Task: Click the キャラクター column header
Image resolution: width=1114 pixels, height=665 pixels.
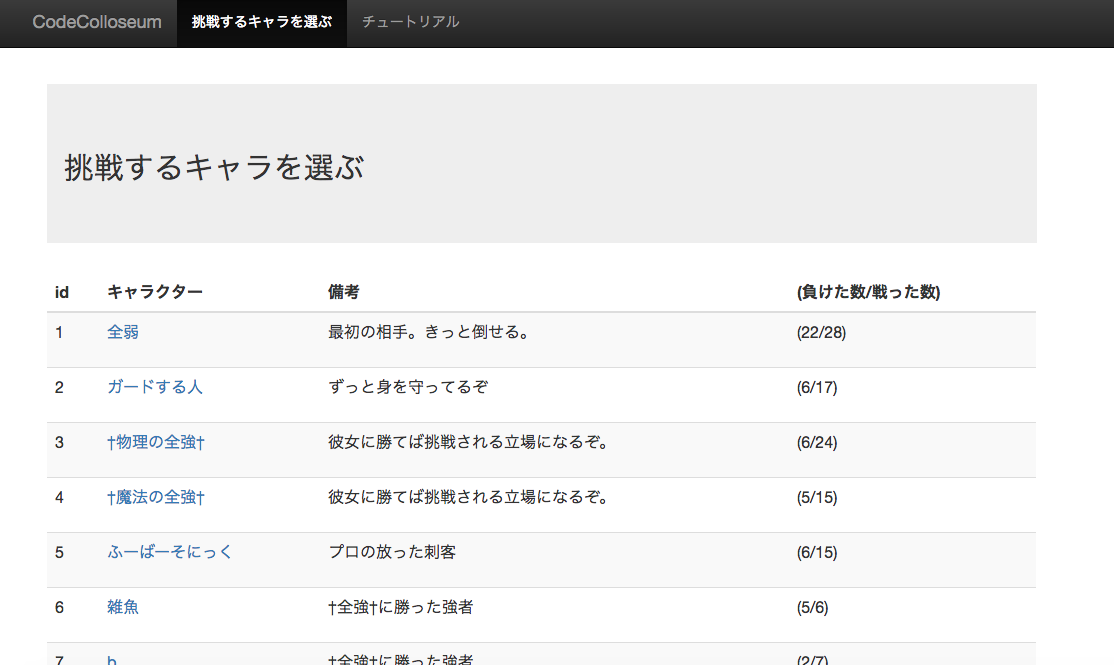Action: pyautogui.click(x=155, y=292)
